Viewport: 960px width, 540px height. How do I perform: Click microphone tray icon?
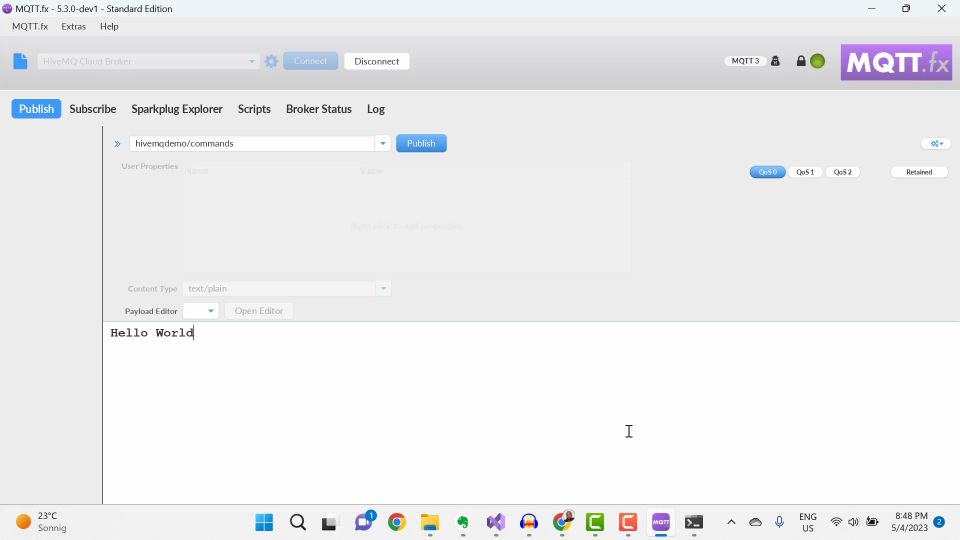[779, 522]
